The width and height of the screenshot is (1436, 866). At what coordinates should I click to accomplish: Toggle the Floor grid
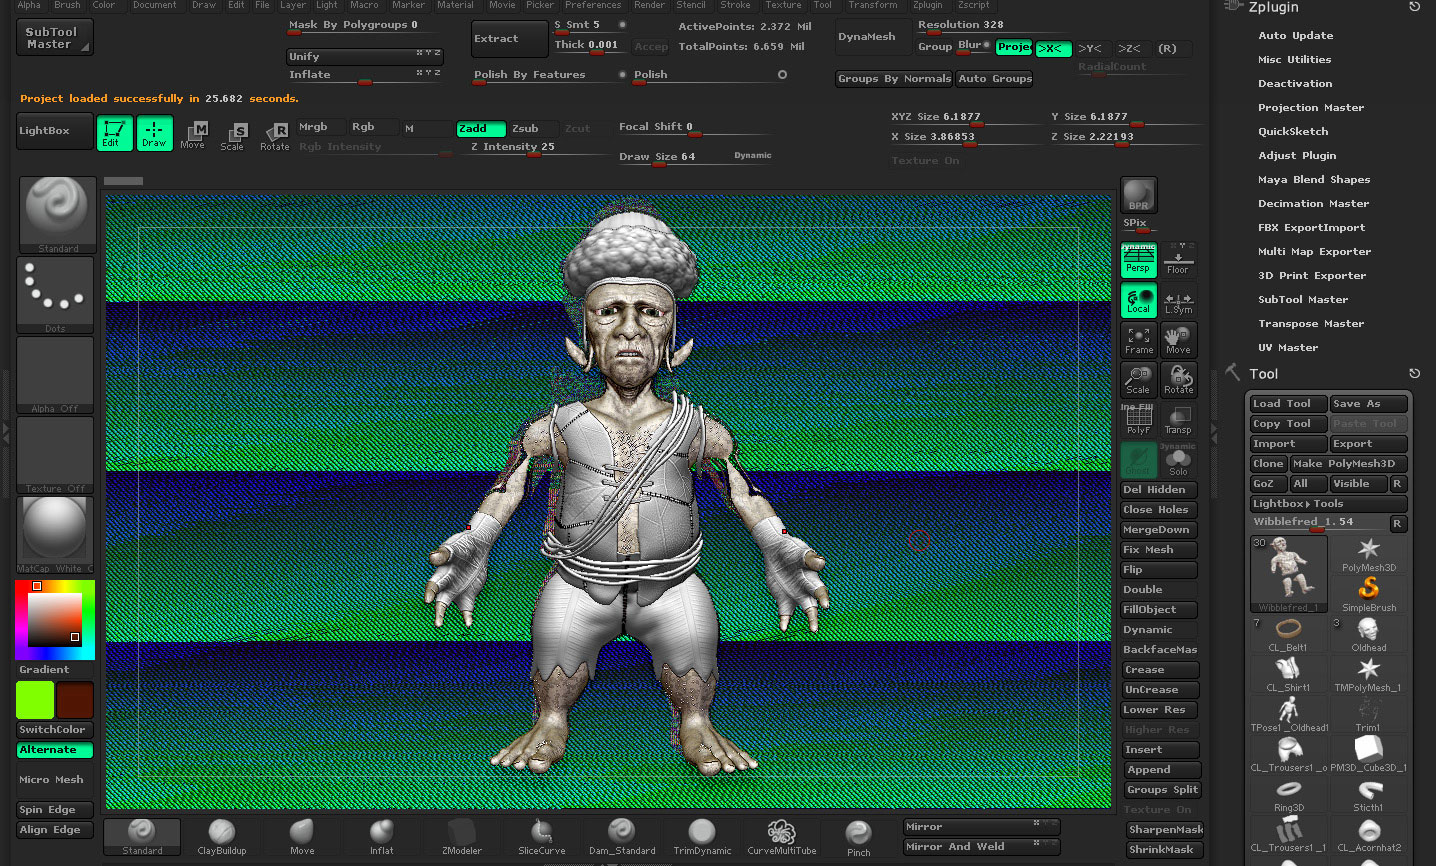point(1178,259)
